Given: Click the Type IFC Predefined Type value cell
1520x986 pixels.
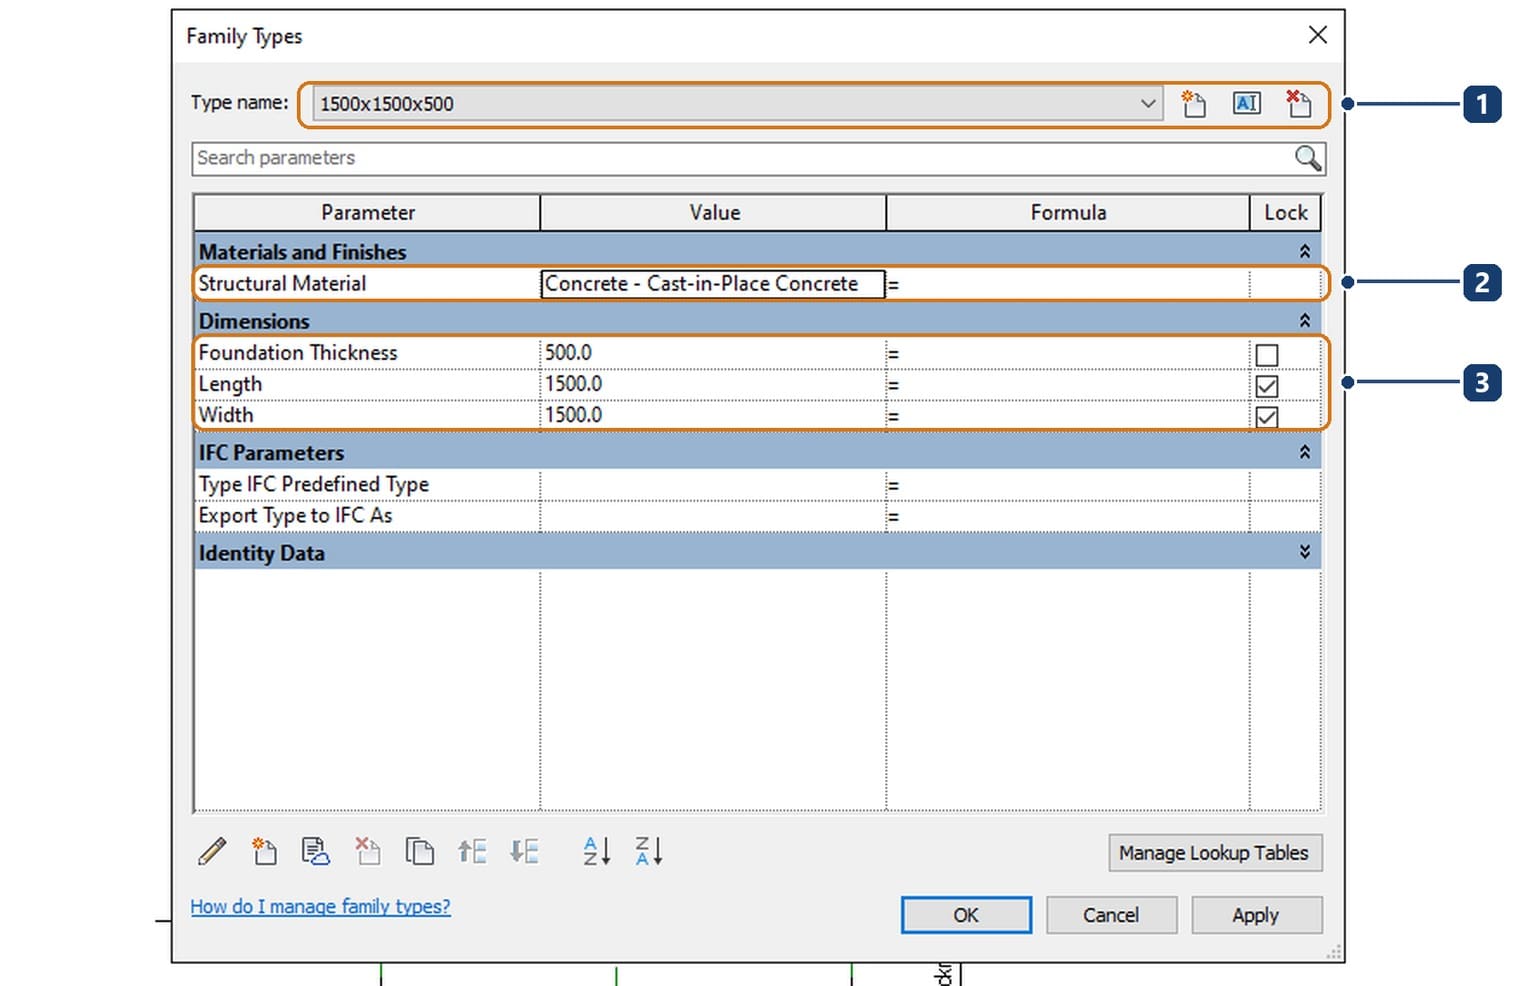Looking at the screenshot, I should [x=713, y=485].
